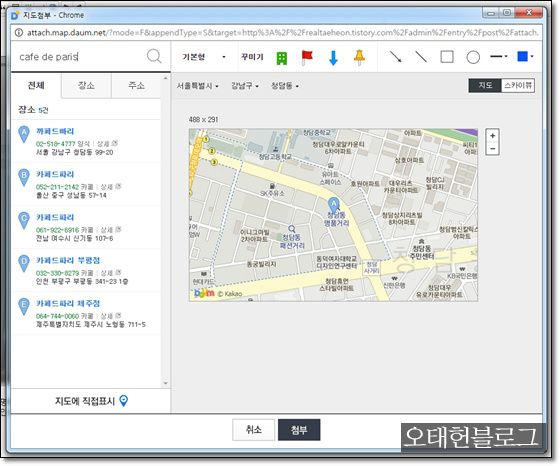Click the 꾸미기 decorate label
Image resolution: width=560 pixels, height=466 pixels.
tap(252, 57)
